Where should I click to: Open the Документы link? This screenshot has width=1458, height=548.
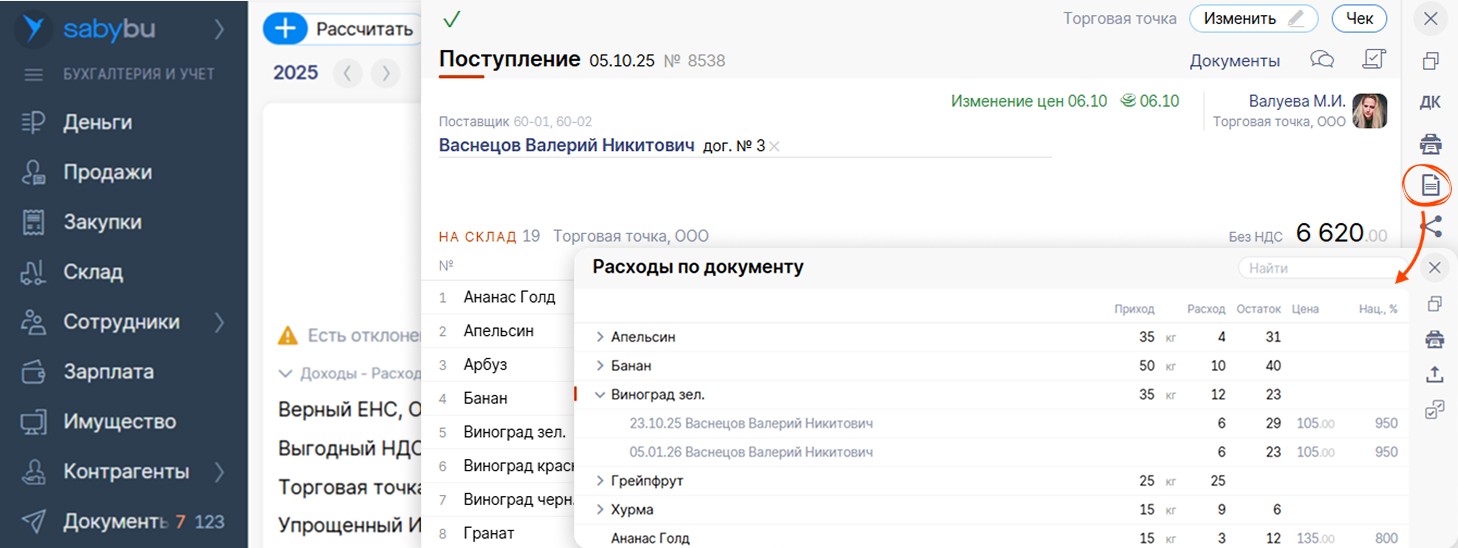coord(1234,61)
